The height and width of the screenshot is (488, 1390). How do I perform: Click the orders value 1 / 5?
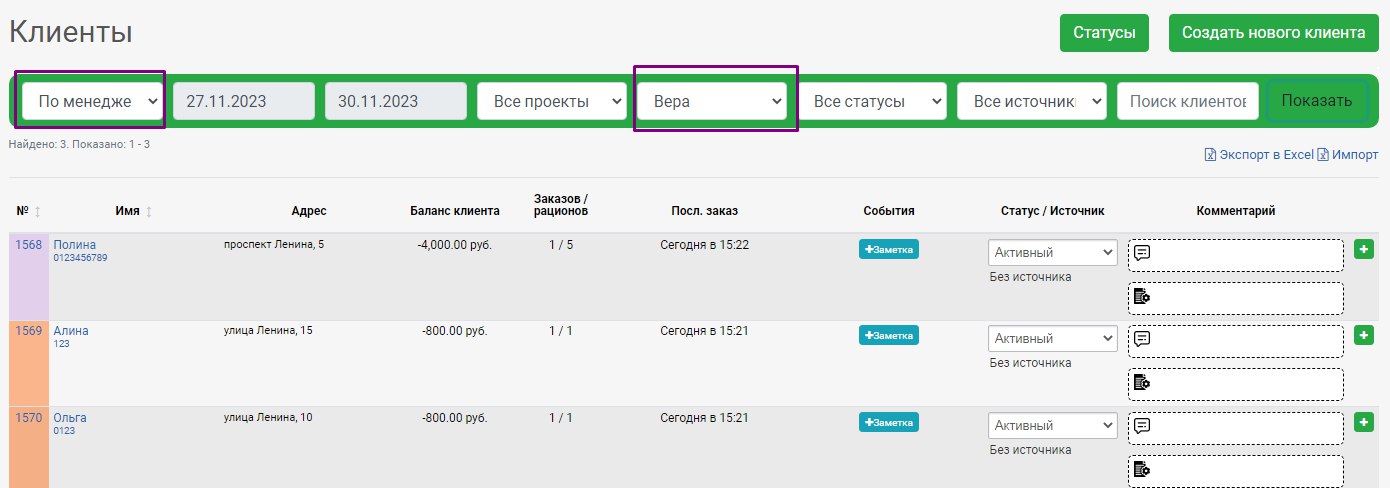coord(561,245)
